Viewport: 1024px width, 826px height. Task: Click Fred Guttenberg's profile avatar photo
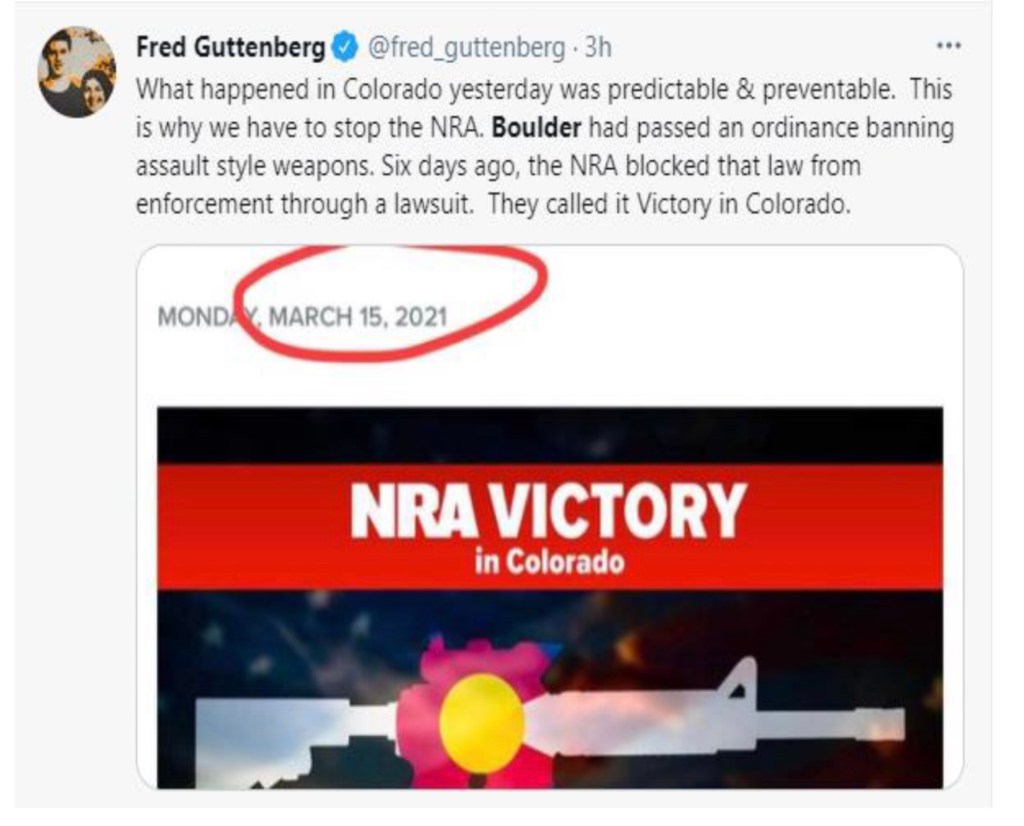[76, 73]
